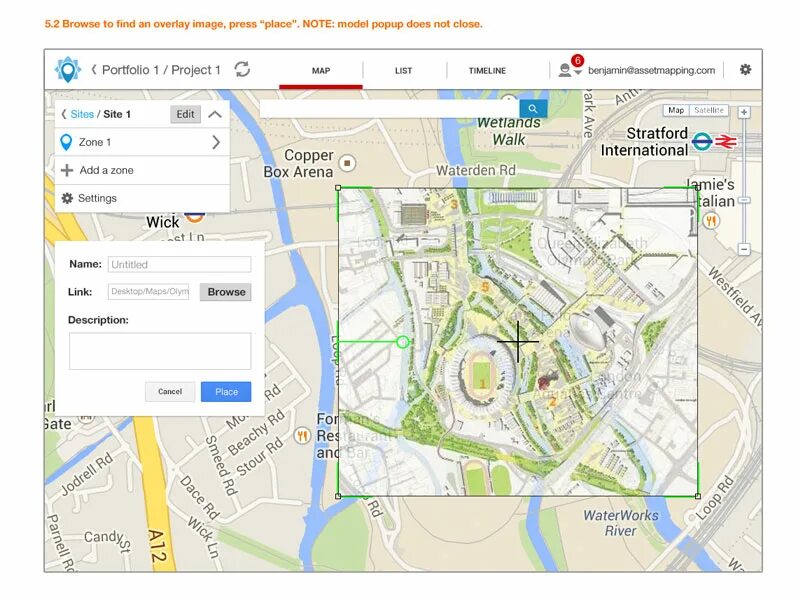
Task: Open the account dropdown arrow
Action: click(x=578, y=73)
